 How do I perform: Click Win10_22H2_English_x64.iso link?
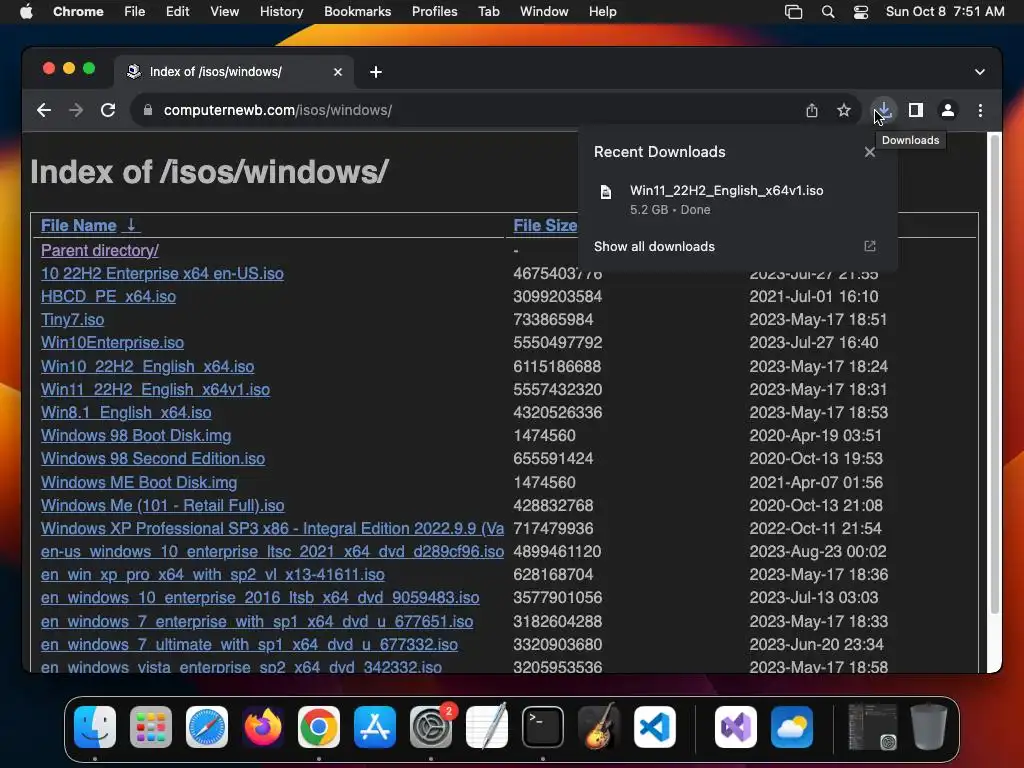148,366
